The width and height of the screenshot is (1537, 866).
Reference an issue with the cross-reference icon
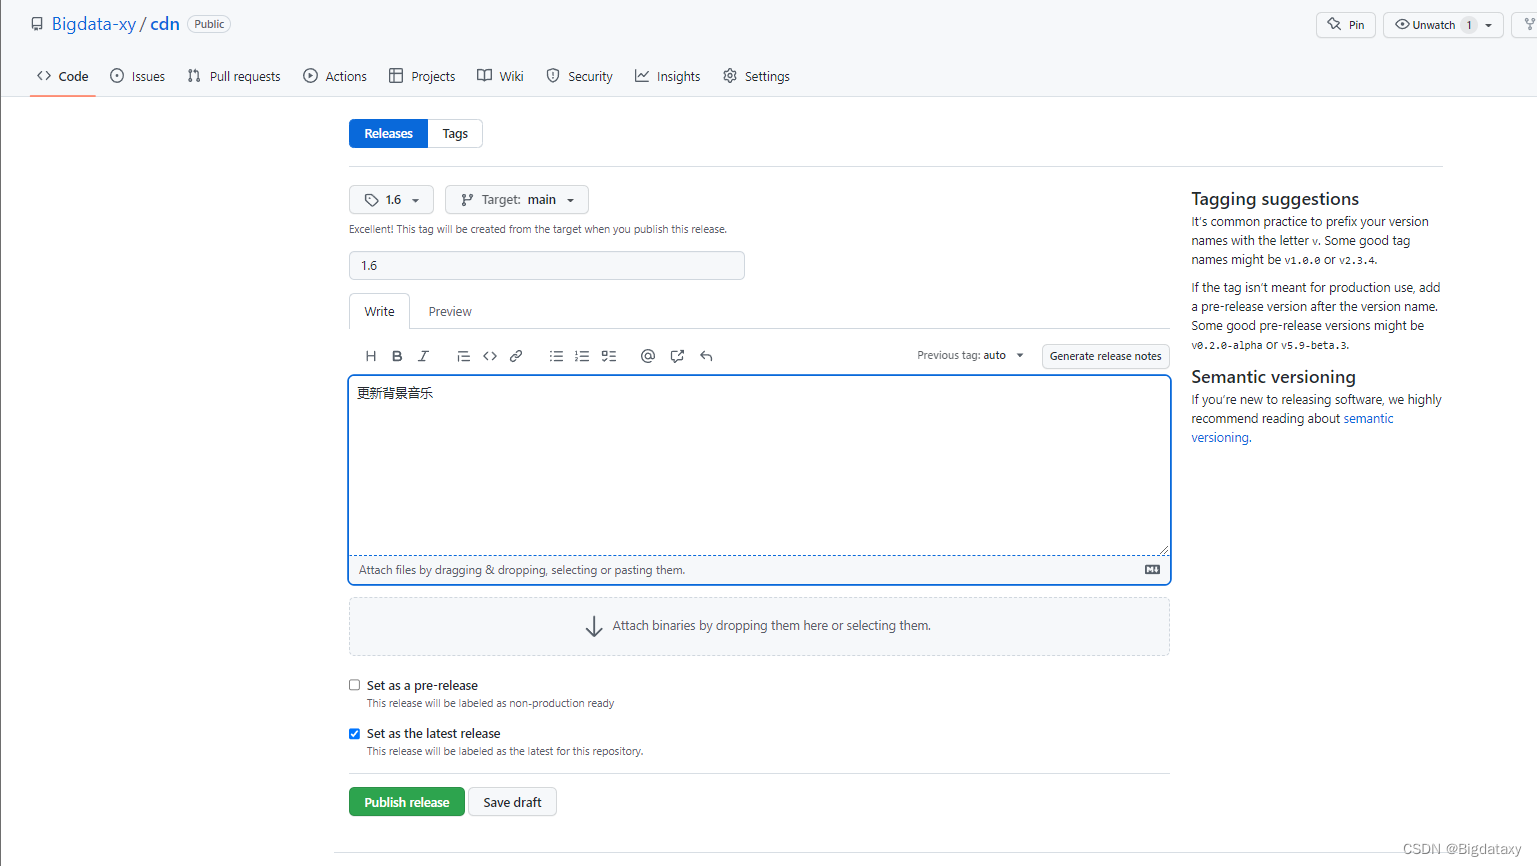(x=677, y=356)
